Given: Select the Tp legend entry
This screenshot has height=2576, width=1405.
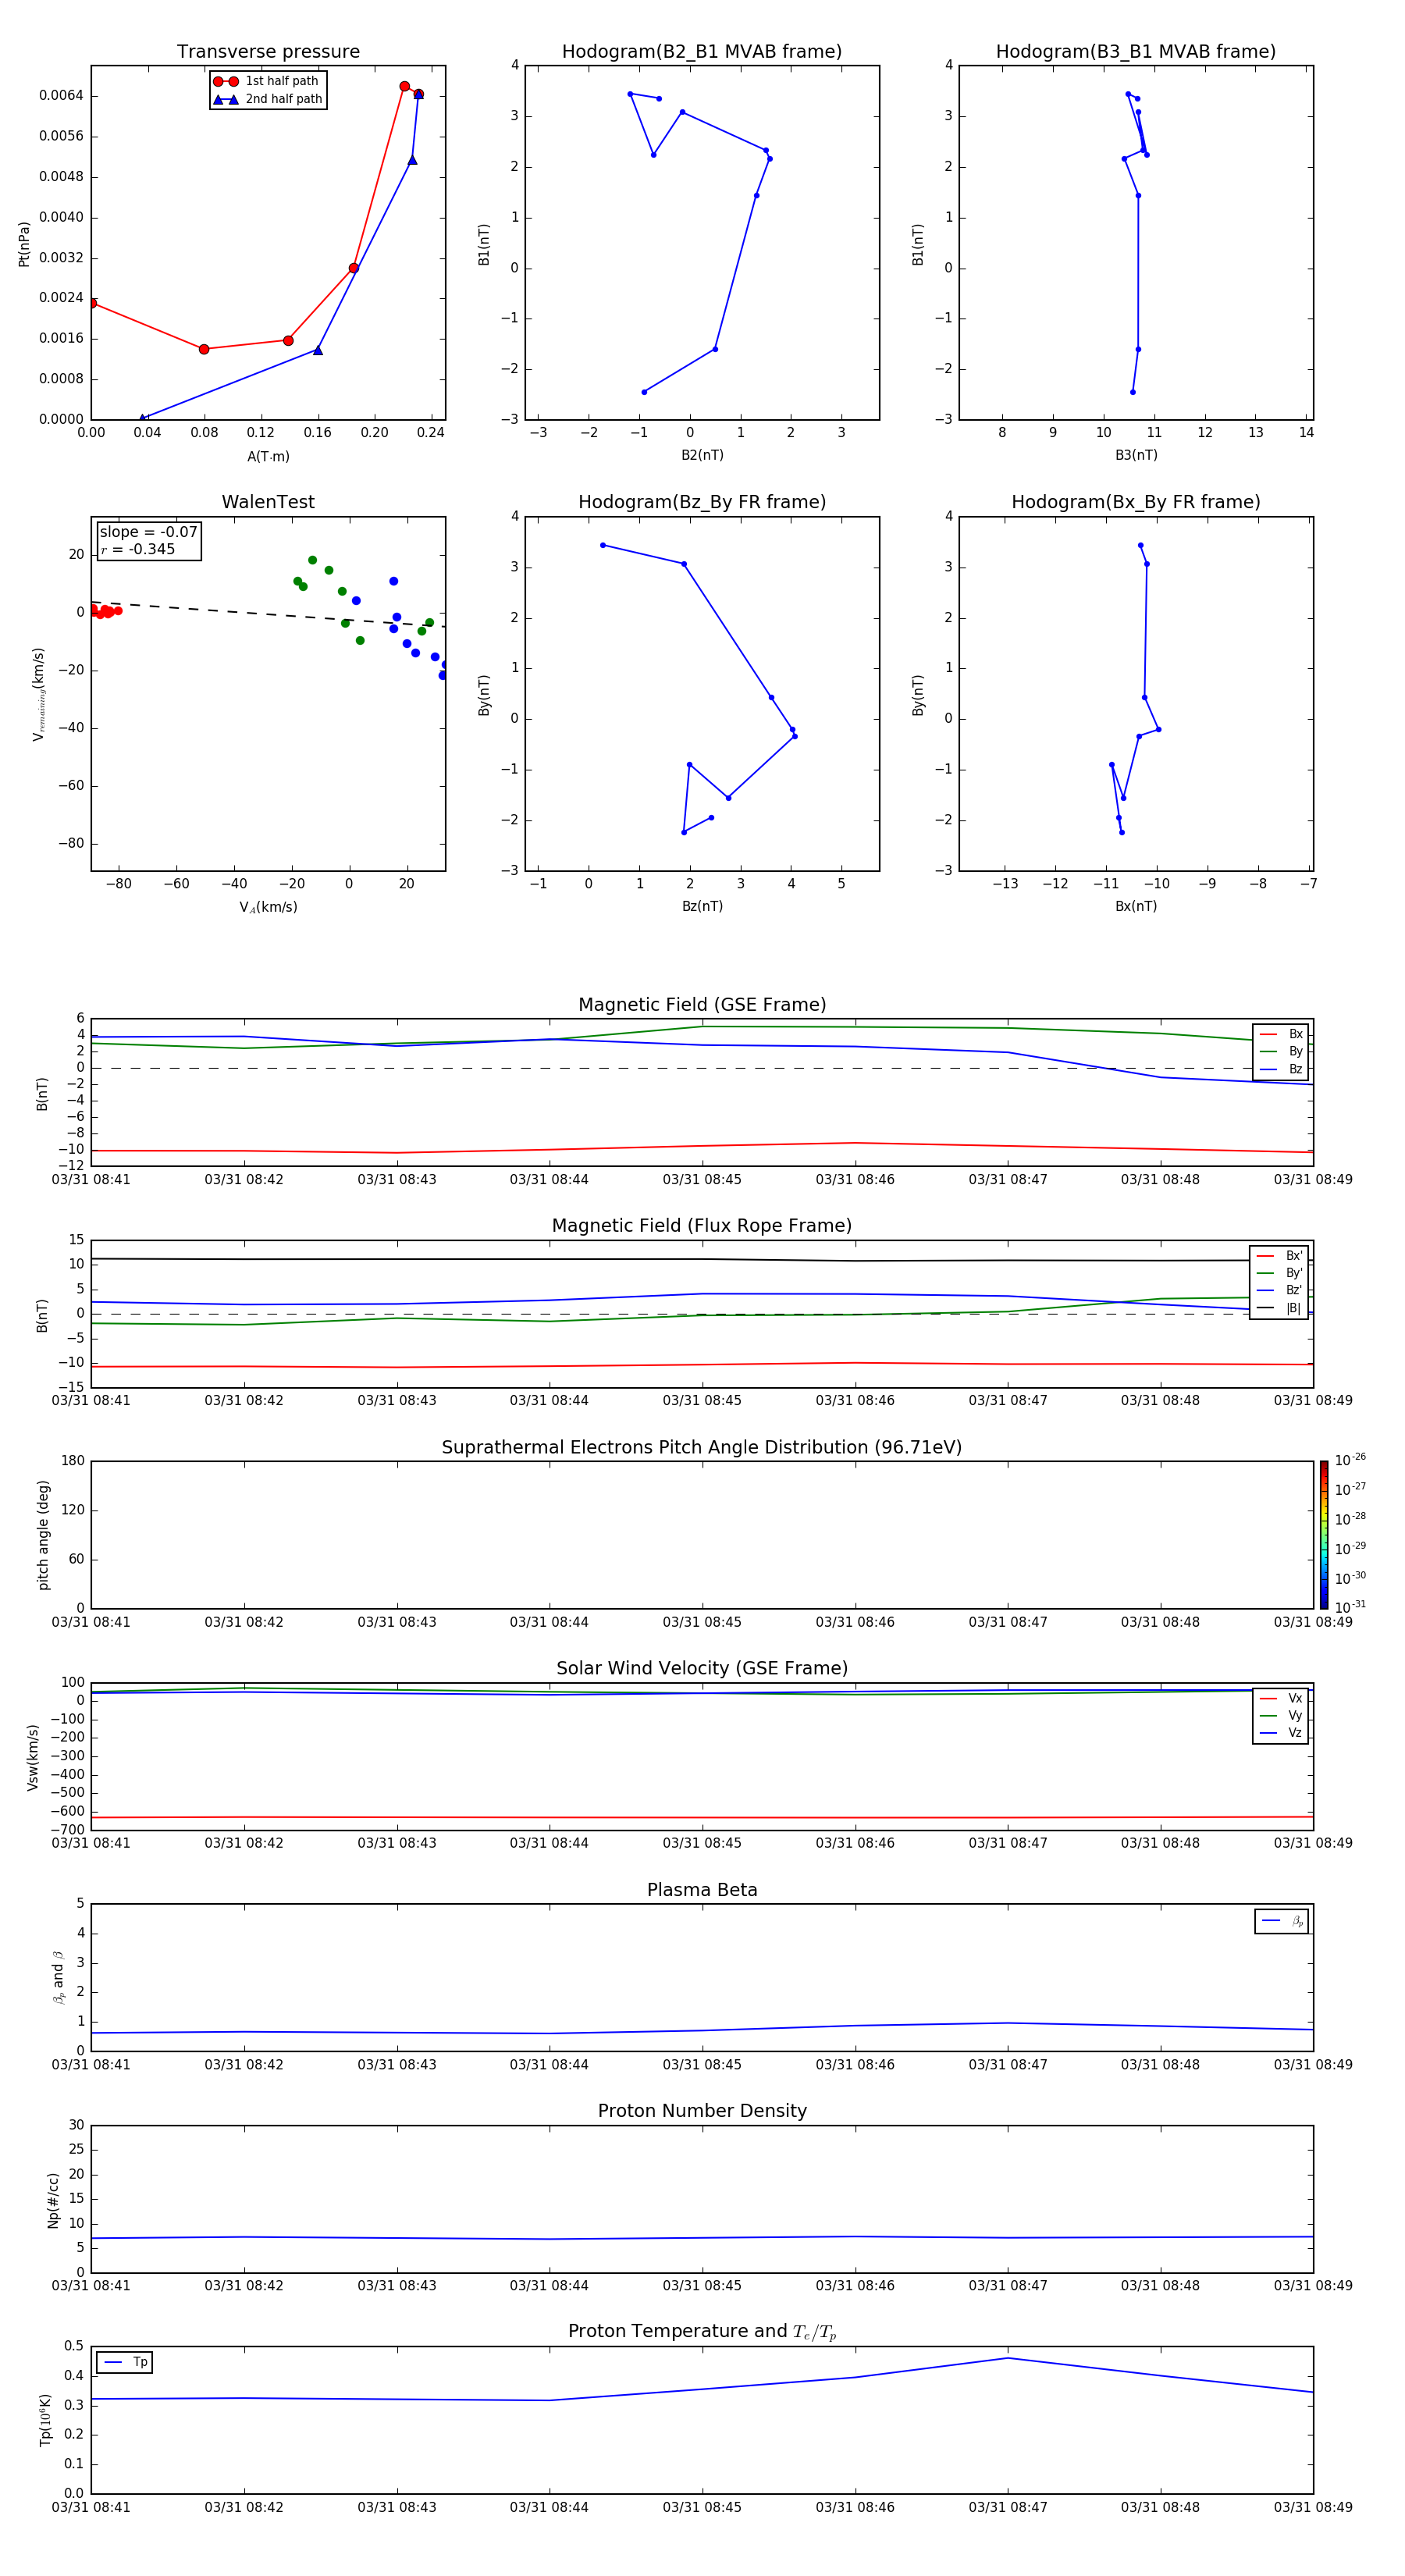Looking at the screenshot, I should 125,2362.
